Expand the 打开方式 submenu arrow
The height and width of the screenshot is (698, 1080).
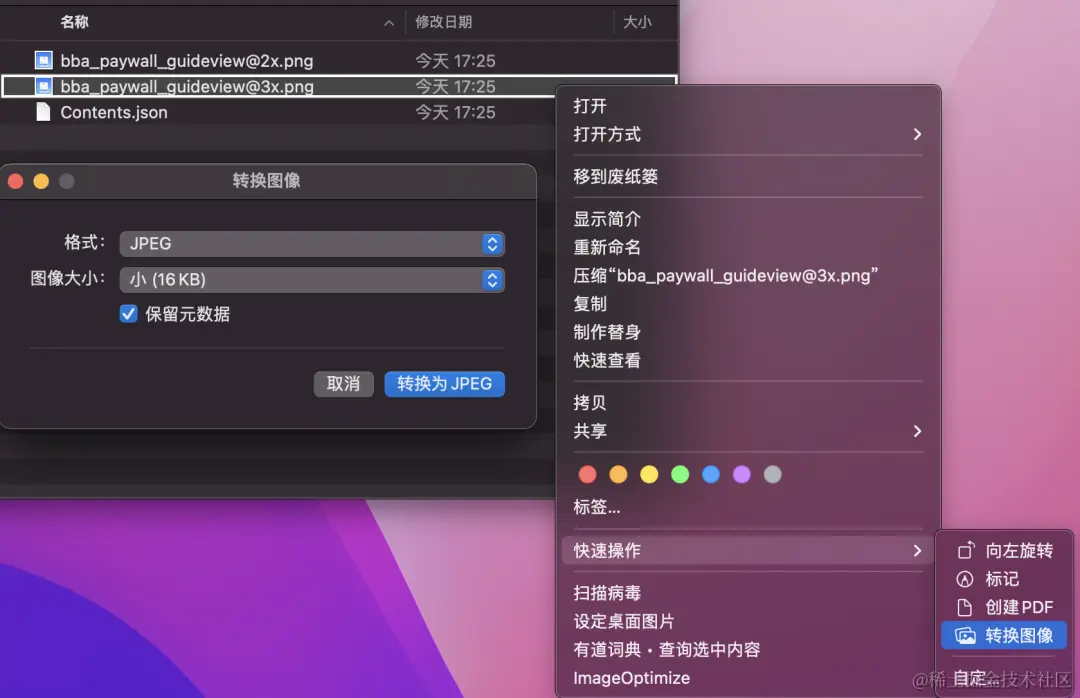click(917, 134)
